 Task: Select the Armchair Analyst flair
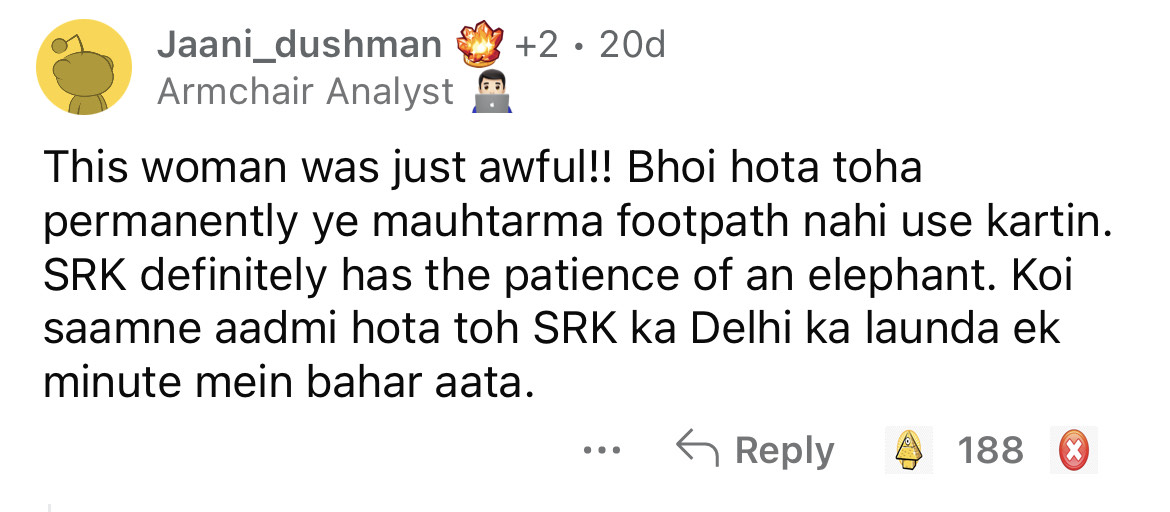click(x=306, y=92)
